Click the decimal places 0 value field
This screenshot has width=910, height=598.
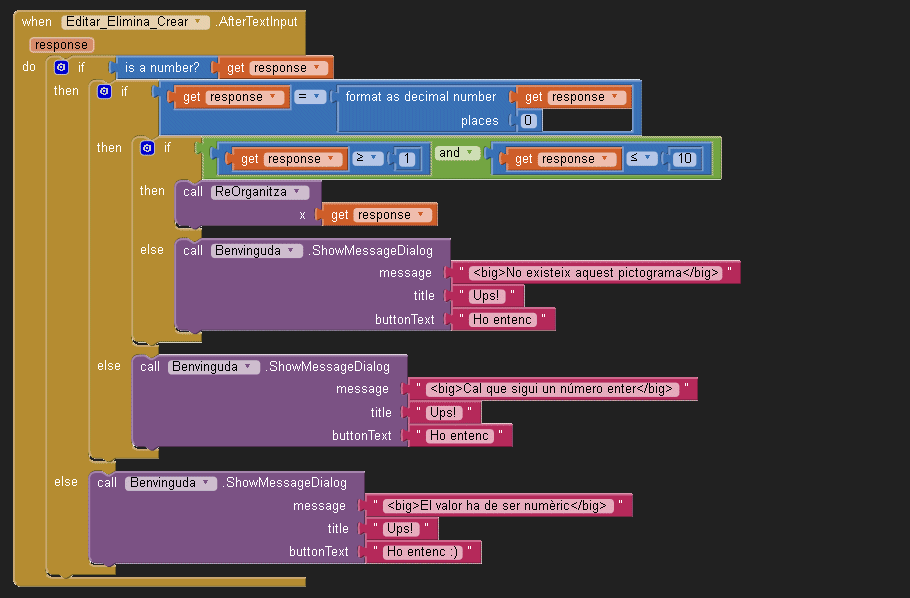(x=529, y=121)
